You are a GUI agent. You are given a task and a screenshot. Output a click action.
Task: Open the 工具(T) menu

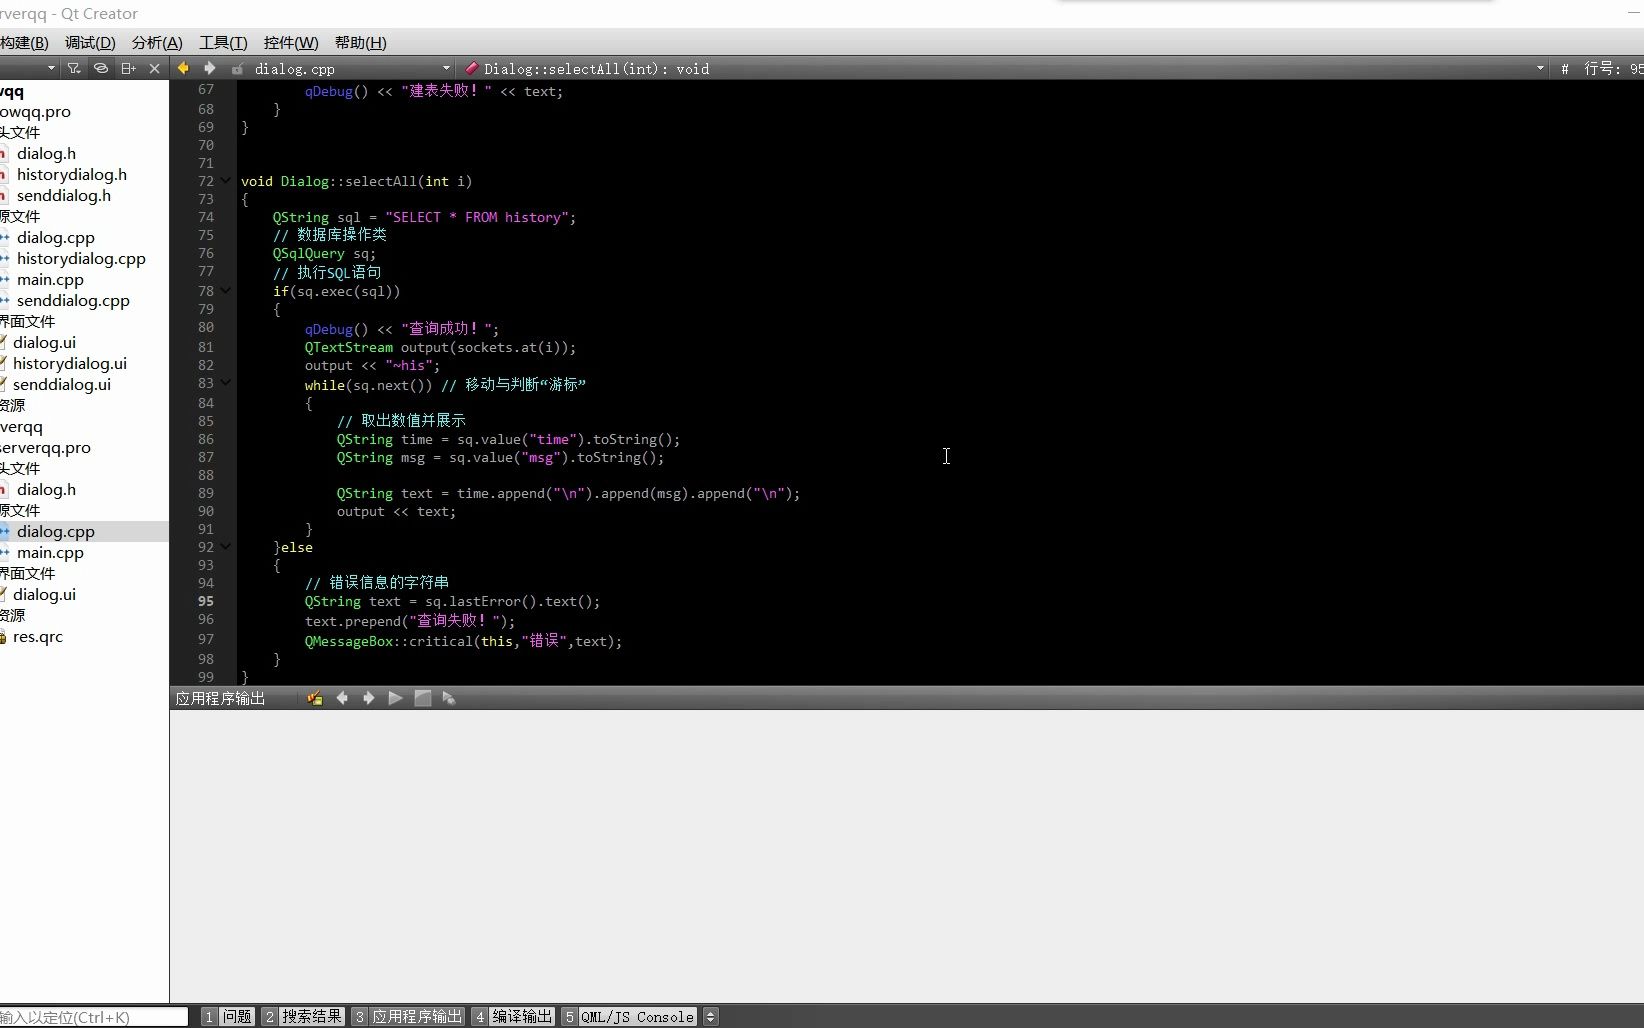click(x=223, y=42)
